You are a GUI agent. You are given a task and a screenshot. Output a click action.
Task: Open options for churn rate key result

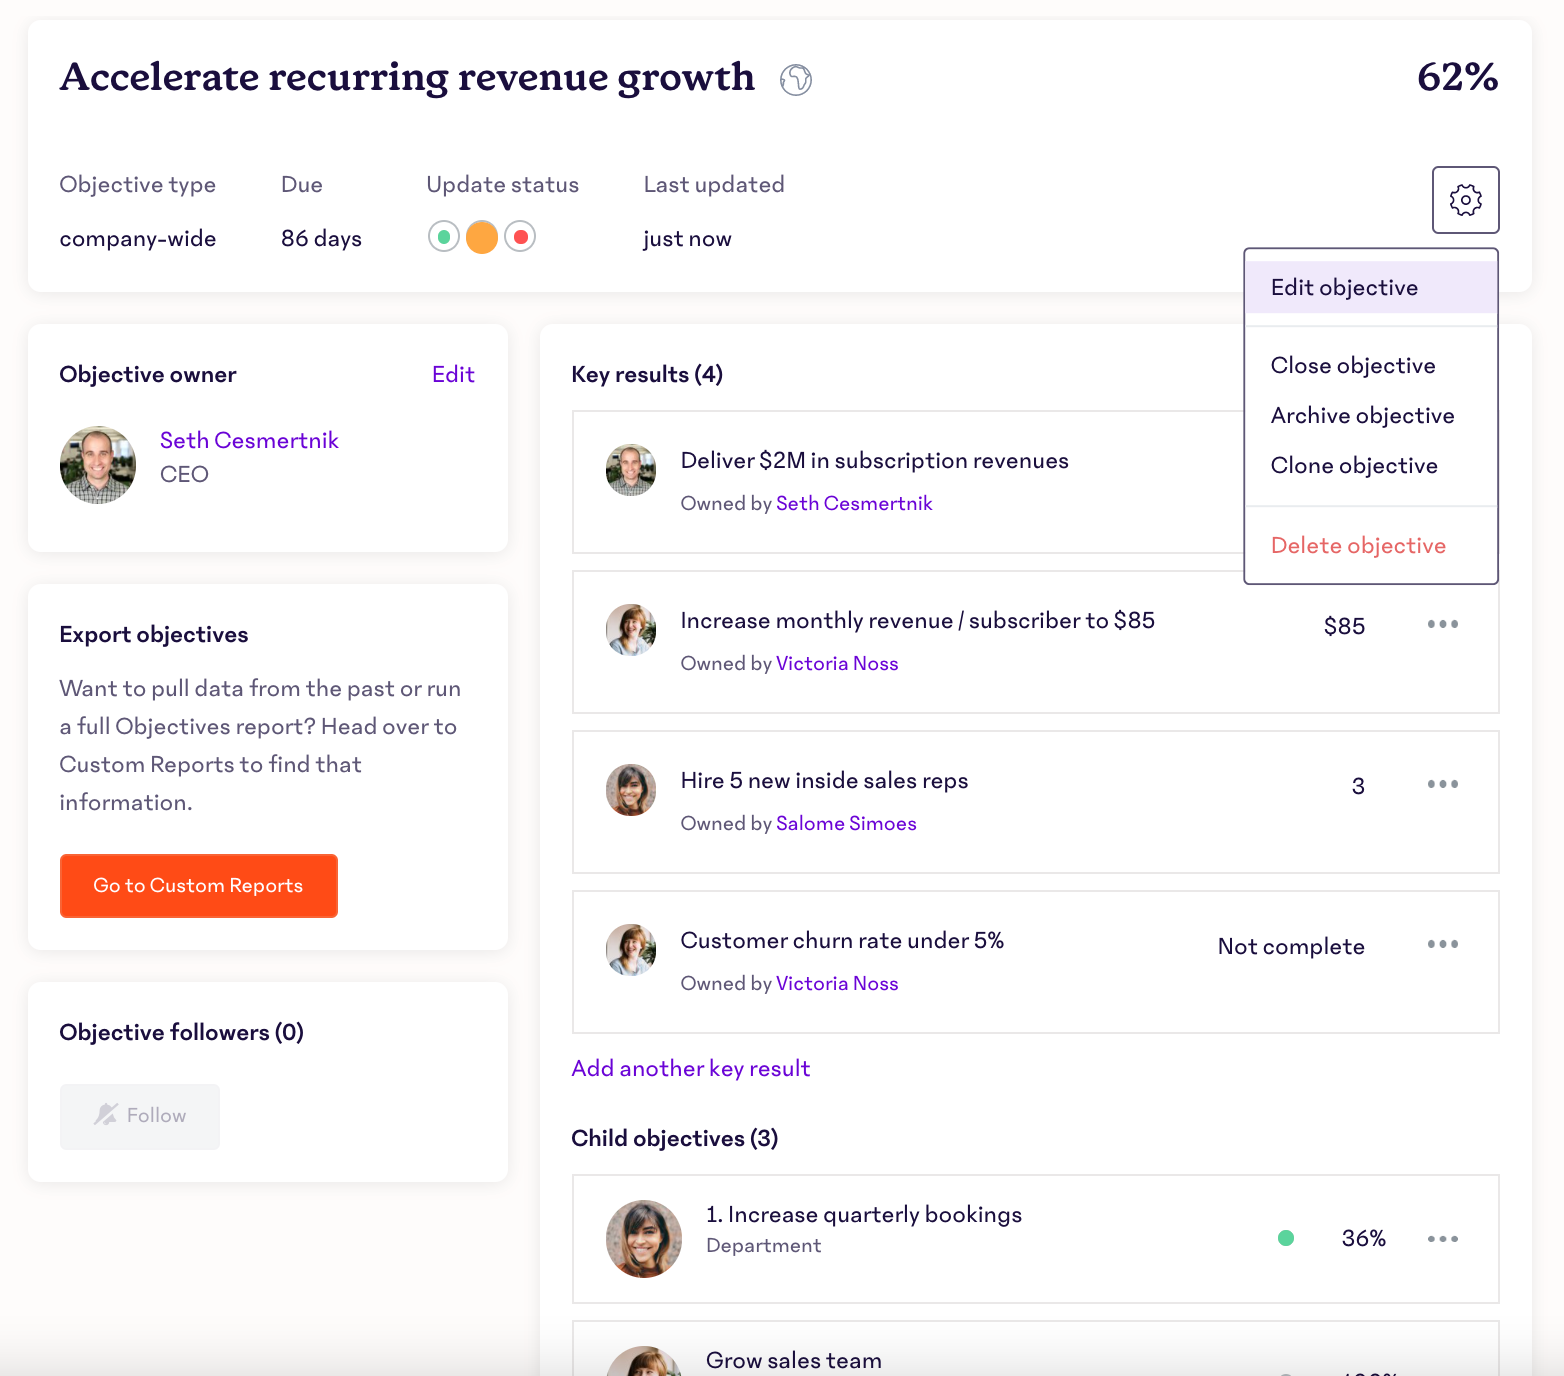click(x=1443, y=944)
